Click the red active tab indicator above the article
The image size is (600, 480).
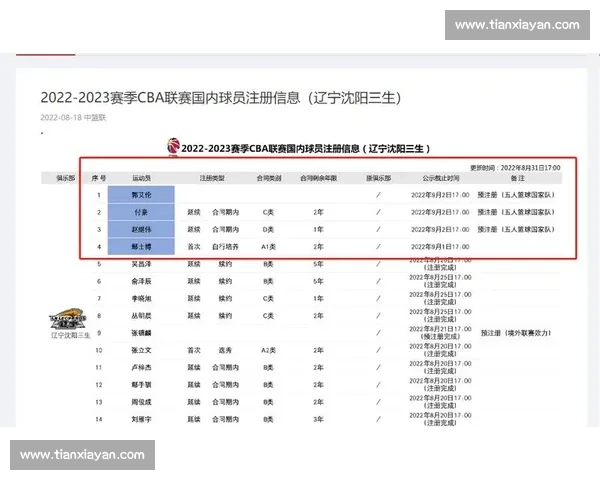[x=46, y=55]
